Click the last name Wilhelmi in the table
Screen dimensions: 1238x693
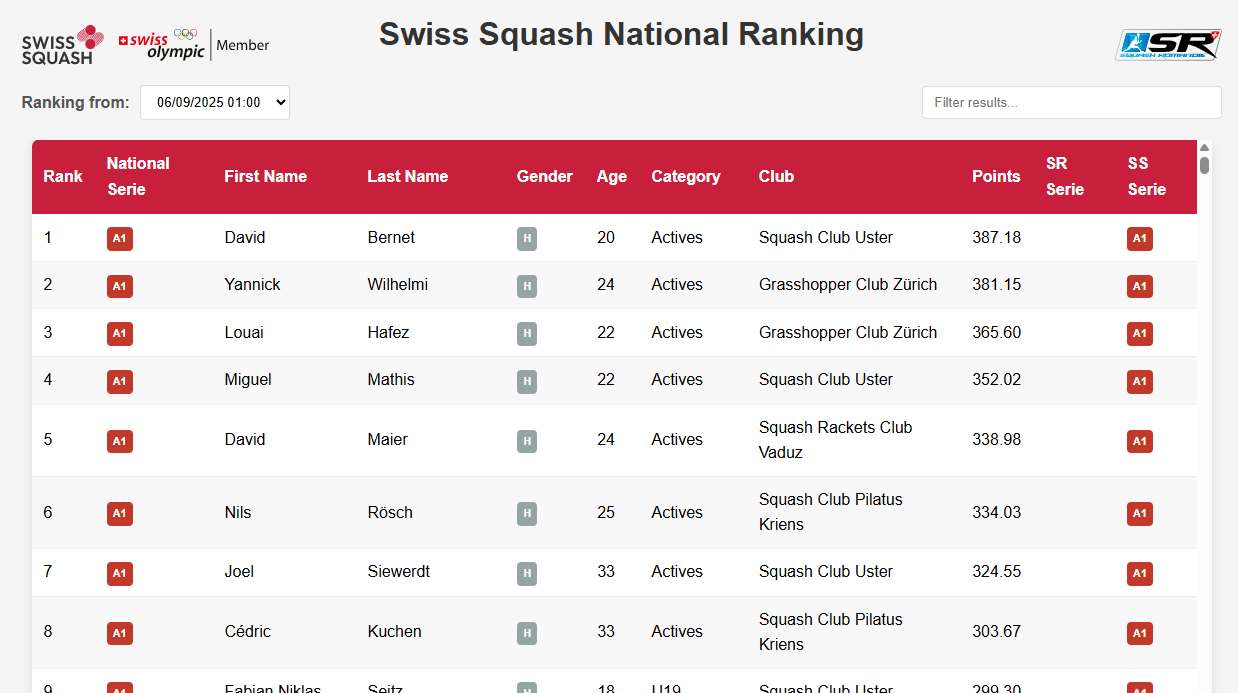pyautogui.click(x=397, y=285)
